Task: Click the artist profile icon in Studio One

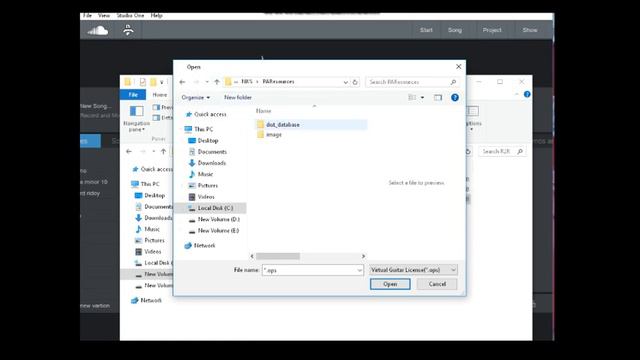Action: coord(128,30)
